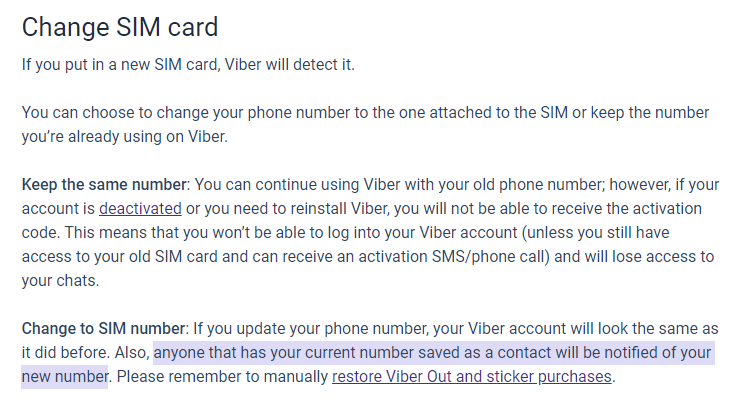Click the phrase "You can continue using Viber"
This screenshot has width=739, height=408.
286,184
